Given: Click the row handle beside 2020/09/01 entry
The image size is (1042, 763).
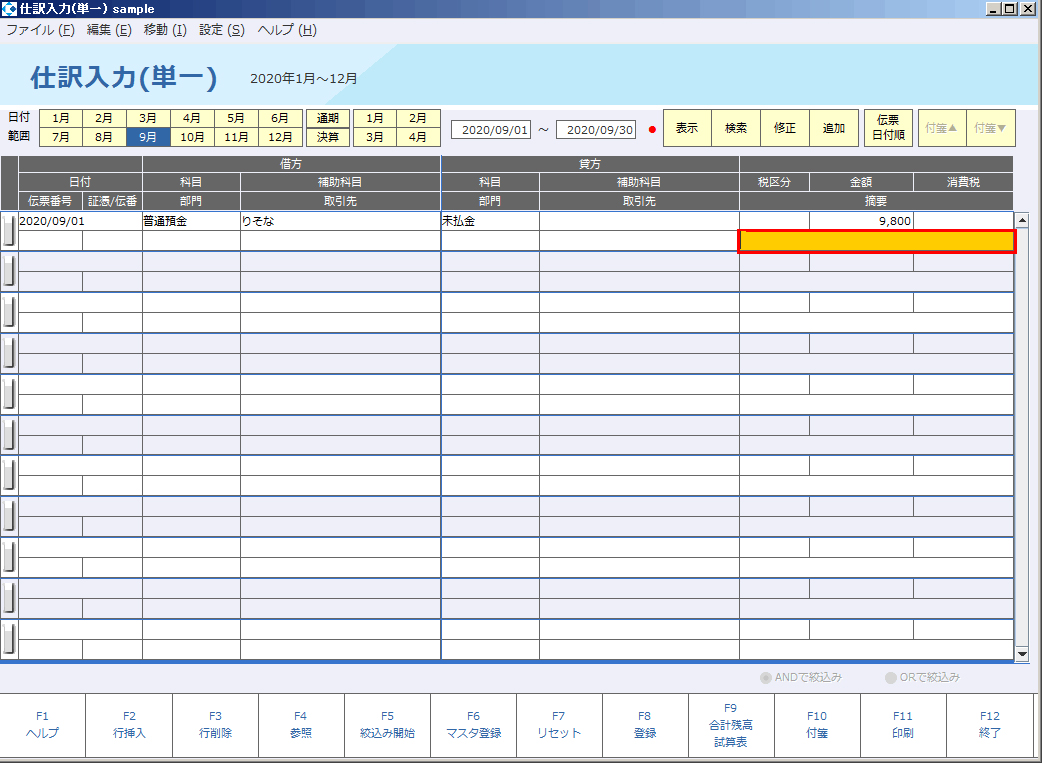Looking at the screenshot, I should click(9, 231).
